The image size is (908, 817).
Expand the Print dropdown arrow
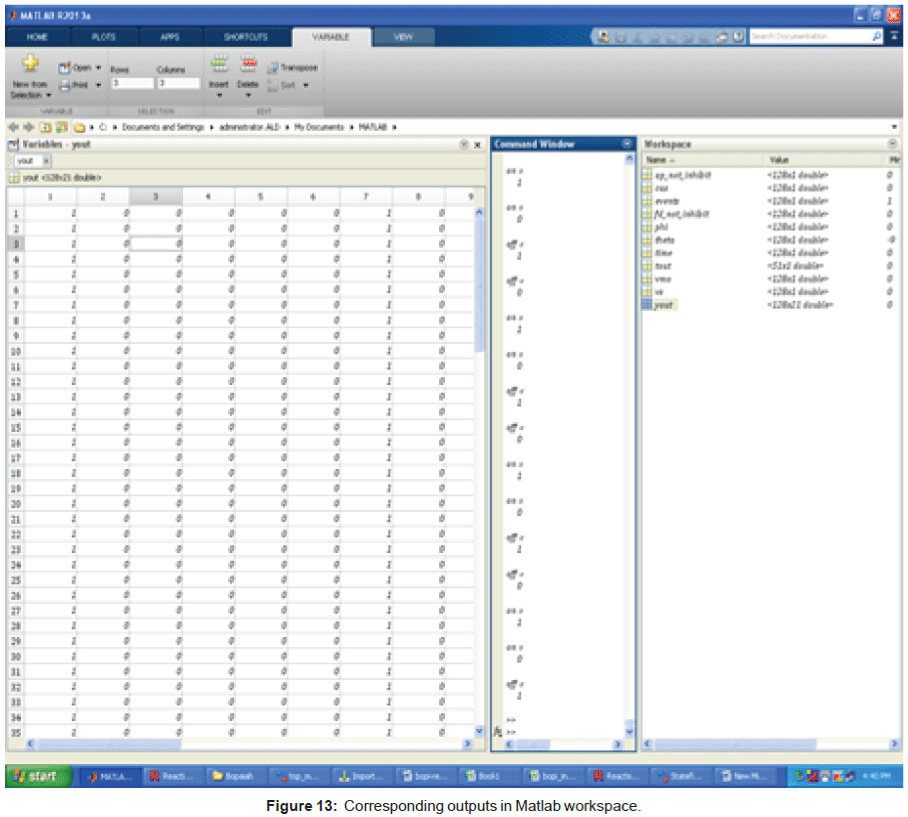(x=99, y=85)
